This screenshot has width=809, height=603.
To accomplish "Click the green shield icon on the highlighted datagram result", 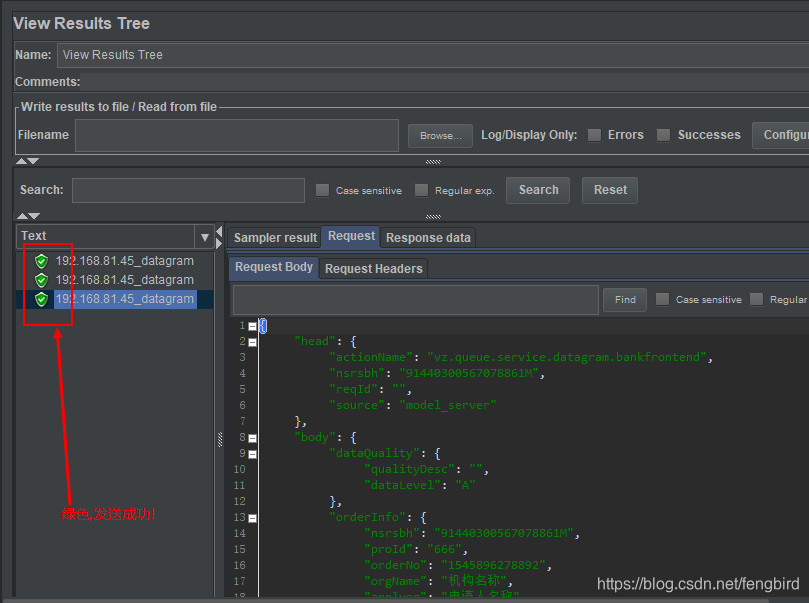I will (x=41, y=299).
